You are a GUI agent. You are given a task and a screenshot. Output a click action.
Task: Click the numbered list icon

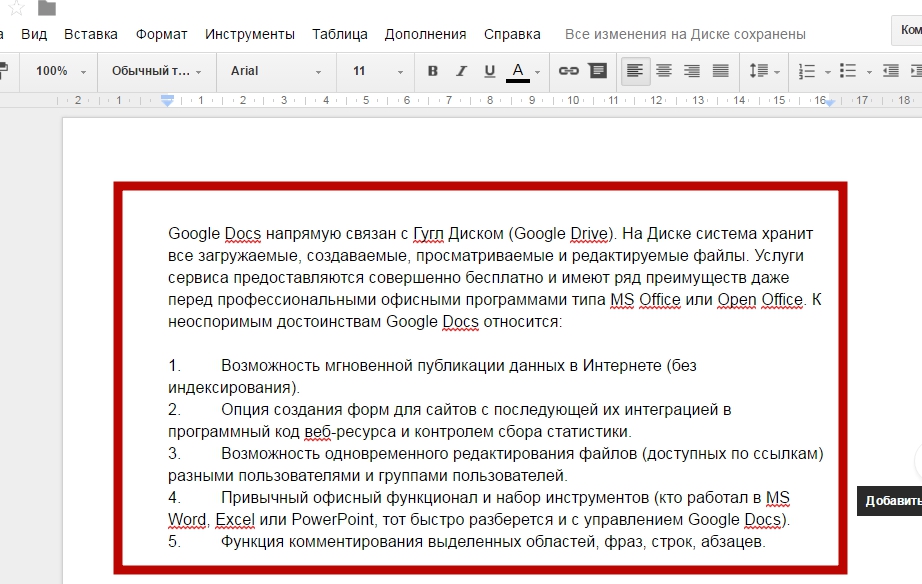click(x=807, y=71)
